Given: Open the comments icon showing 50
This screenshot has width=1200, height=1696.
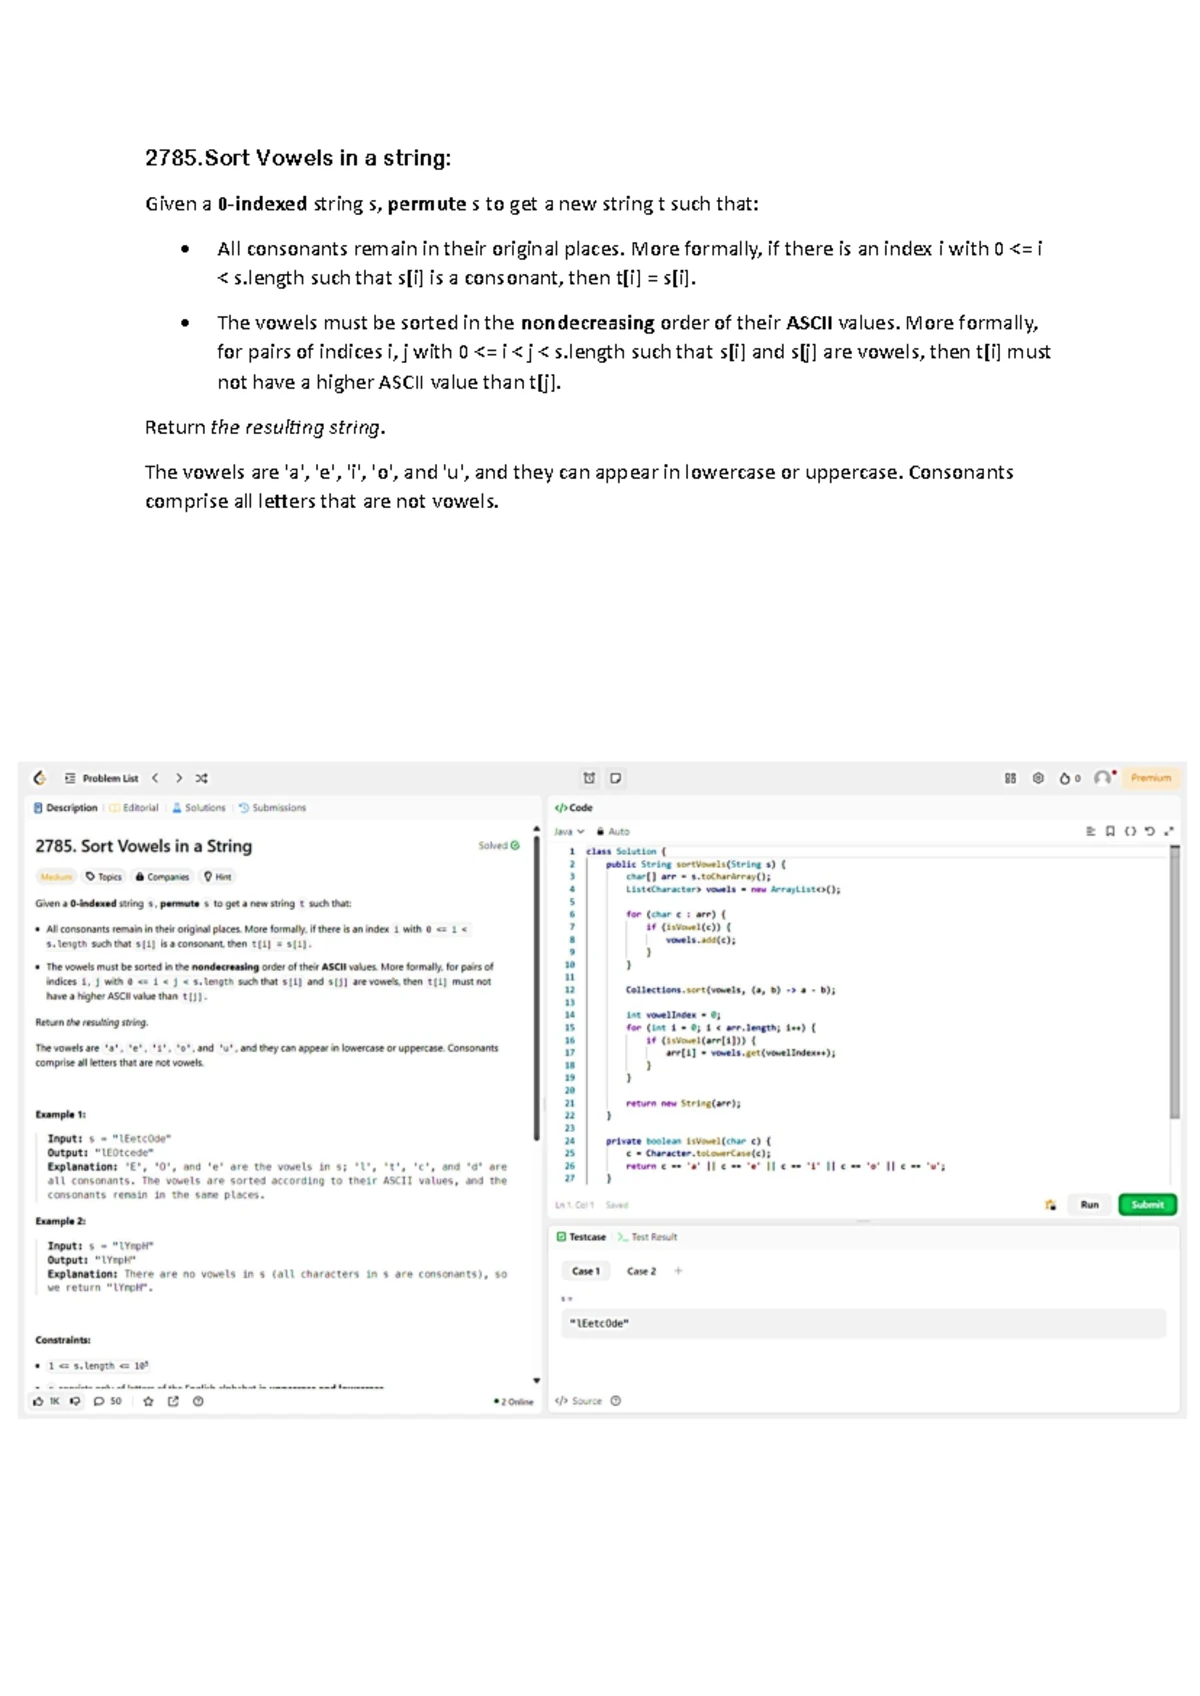Looking at the screenshot, I should 107,1402.
